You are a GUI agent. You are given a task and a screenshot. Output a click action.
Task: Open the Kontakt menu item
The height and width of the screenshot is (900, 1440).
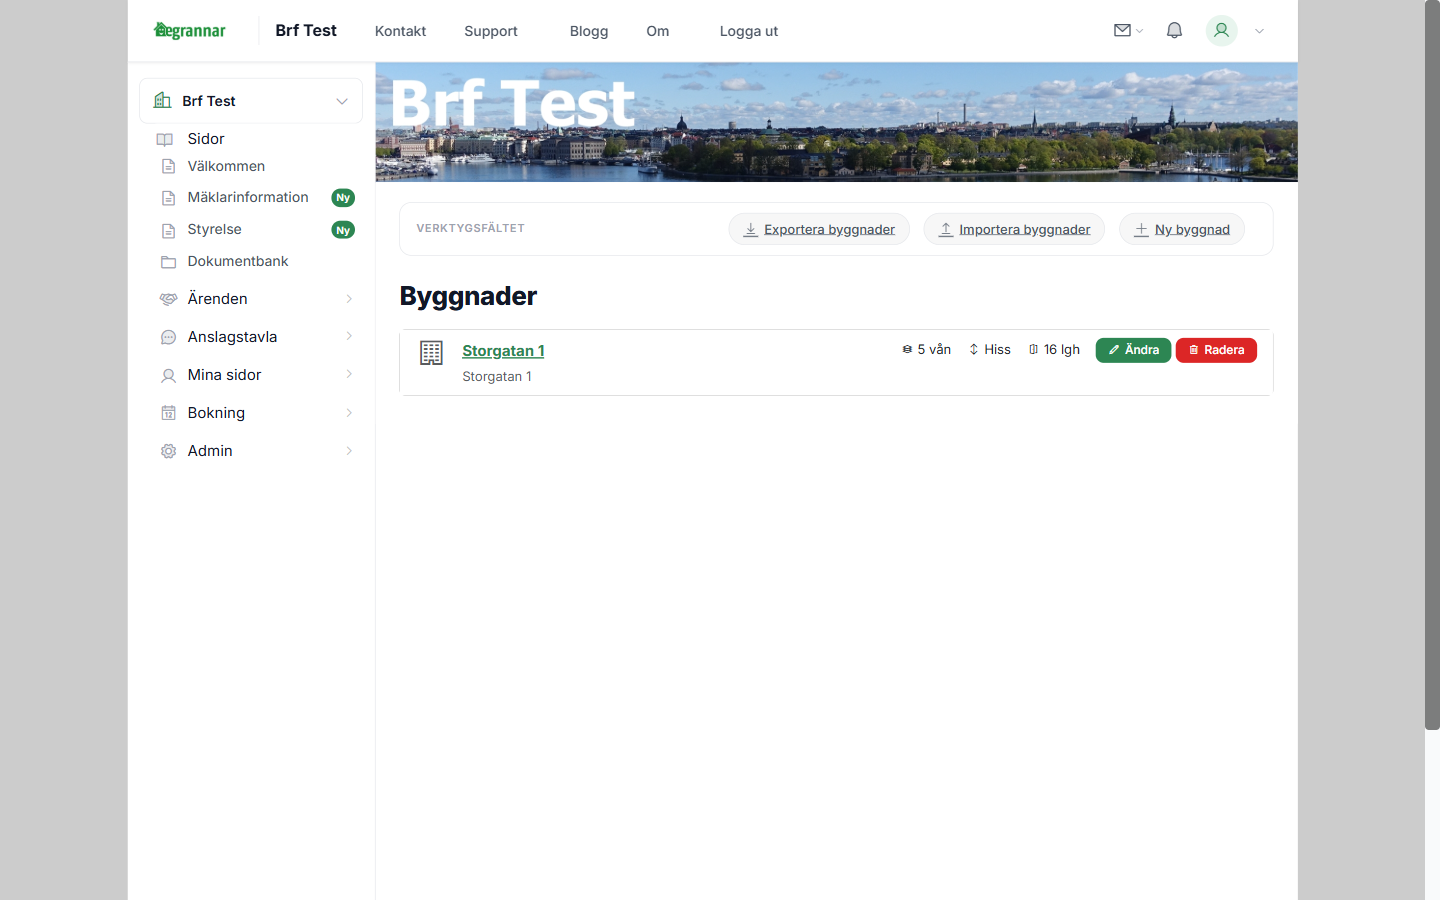coord(400,31)
